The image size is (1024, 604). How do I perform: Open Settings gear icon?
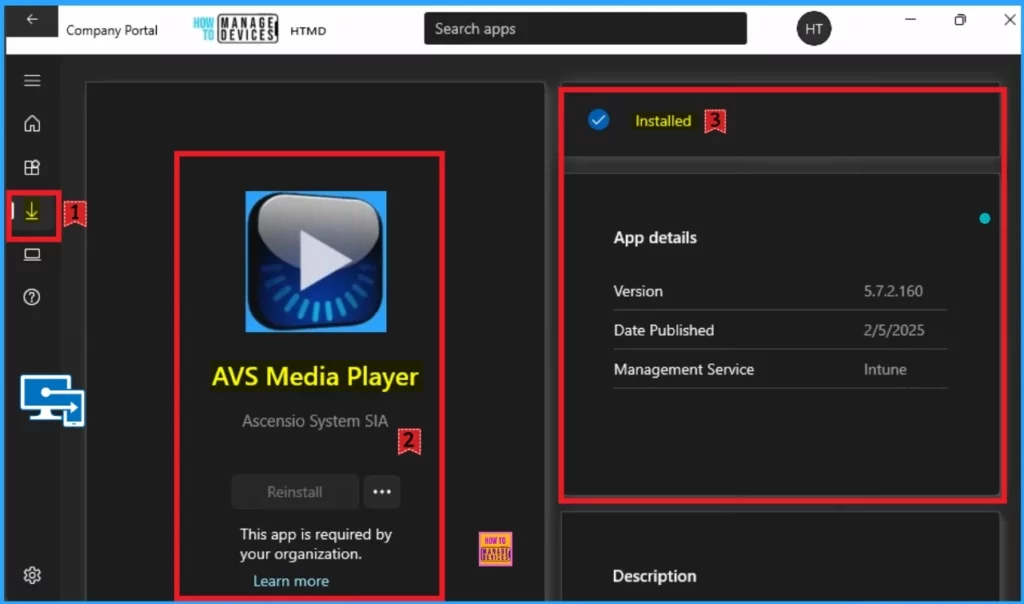[x=32, y=575]
